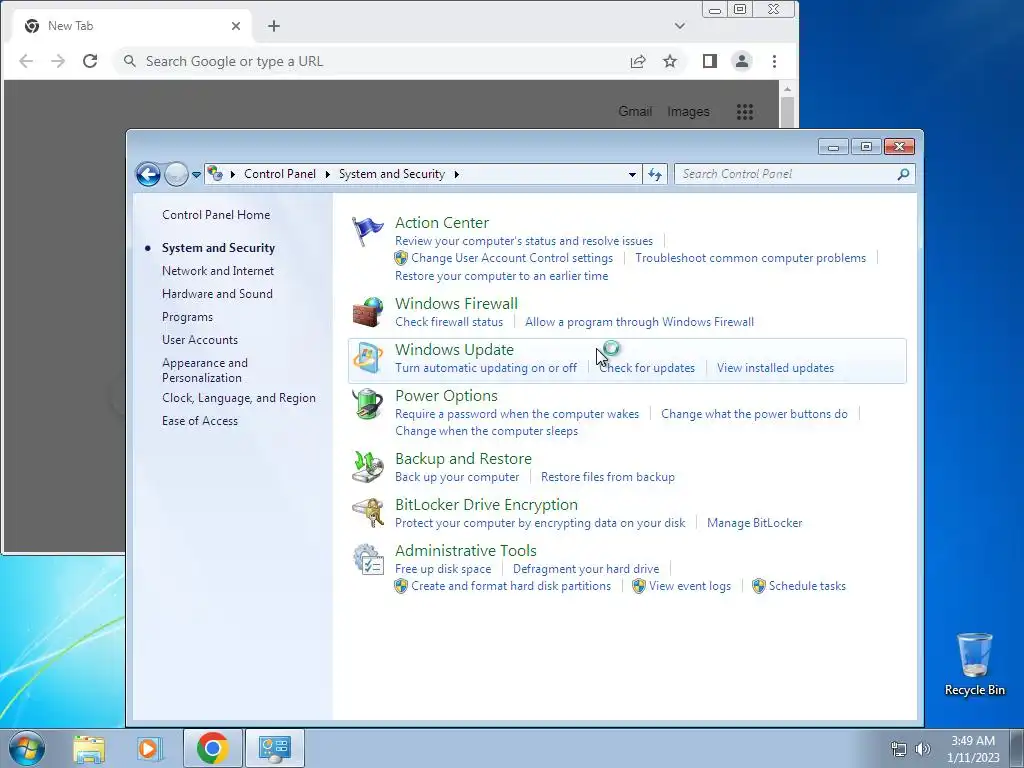
Task: Open Change User Account Control settings
Action: [512, 258]
